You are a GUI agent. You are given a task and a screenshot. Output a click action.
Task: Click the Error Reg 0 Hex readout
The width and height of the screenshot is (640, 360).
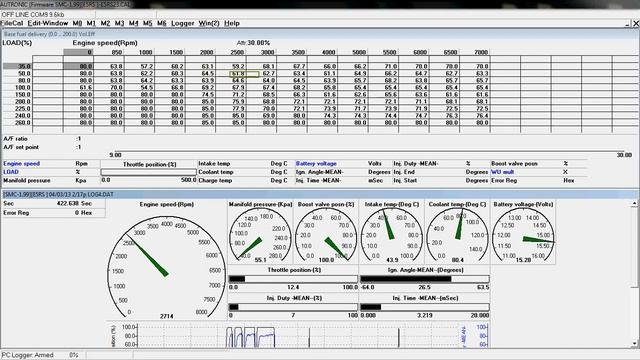53,213
